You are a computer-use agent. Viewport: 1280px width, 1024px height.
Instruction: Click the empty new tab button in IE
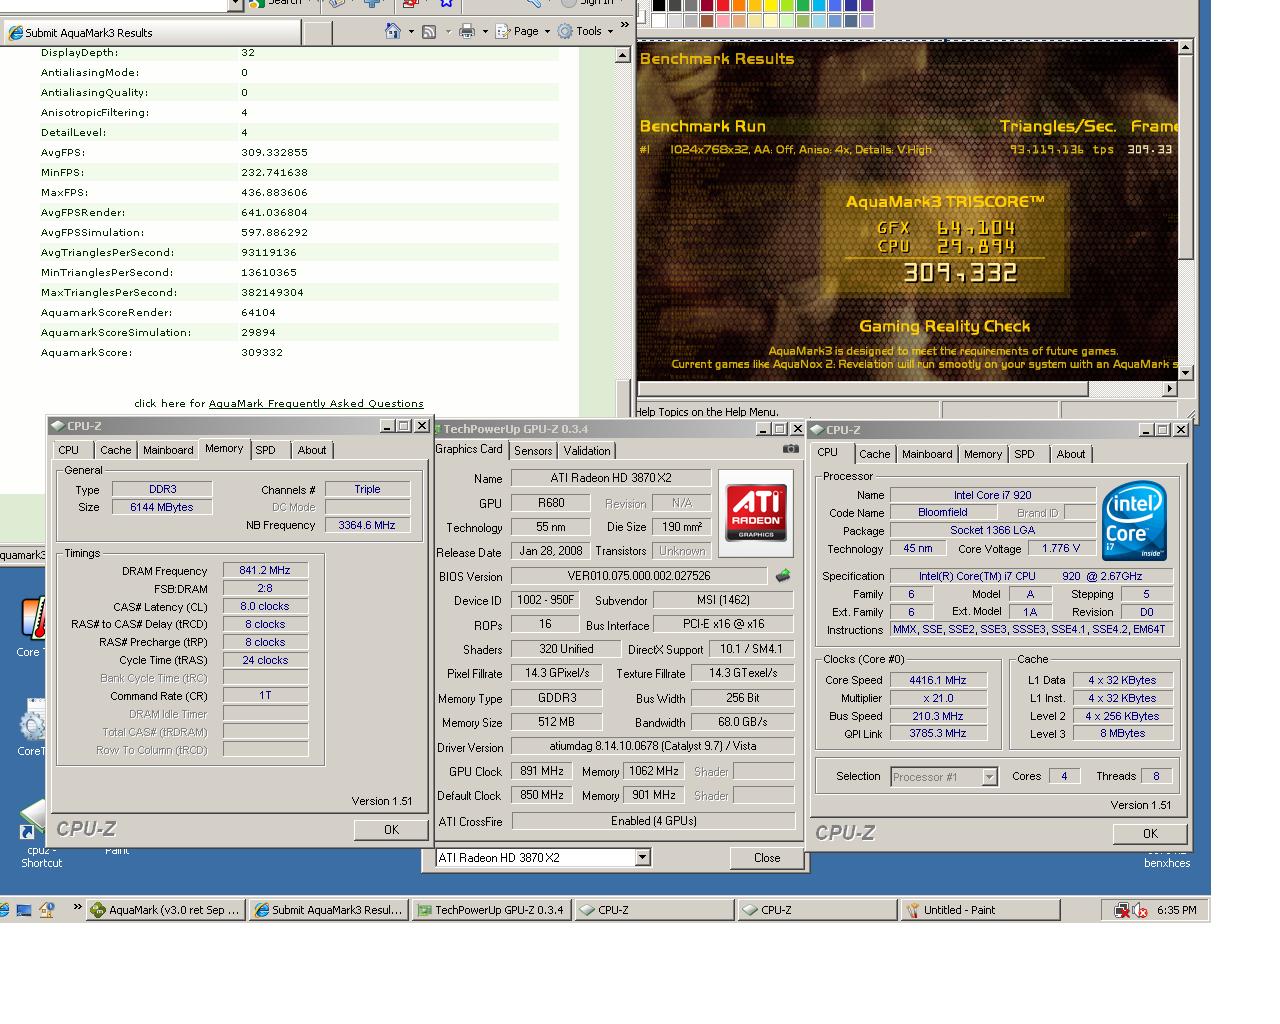(x=317, y=32)
